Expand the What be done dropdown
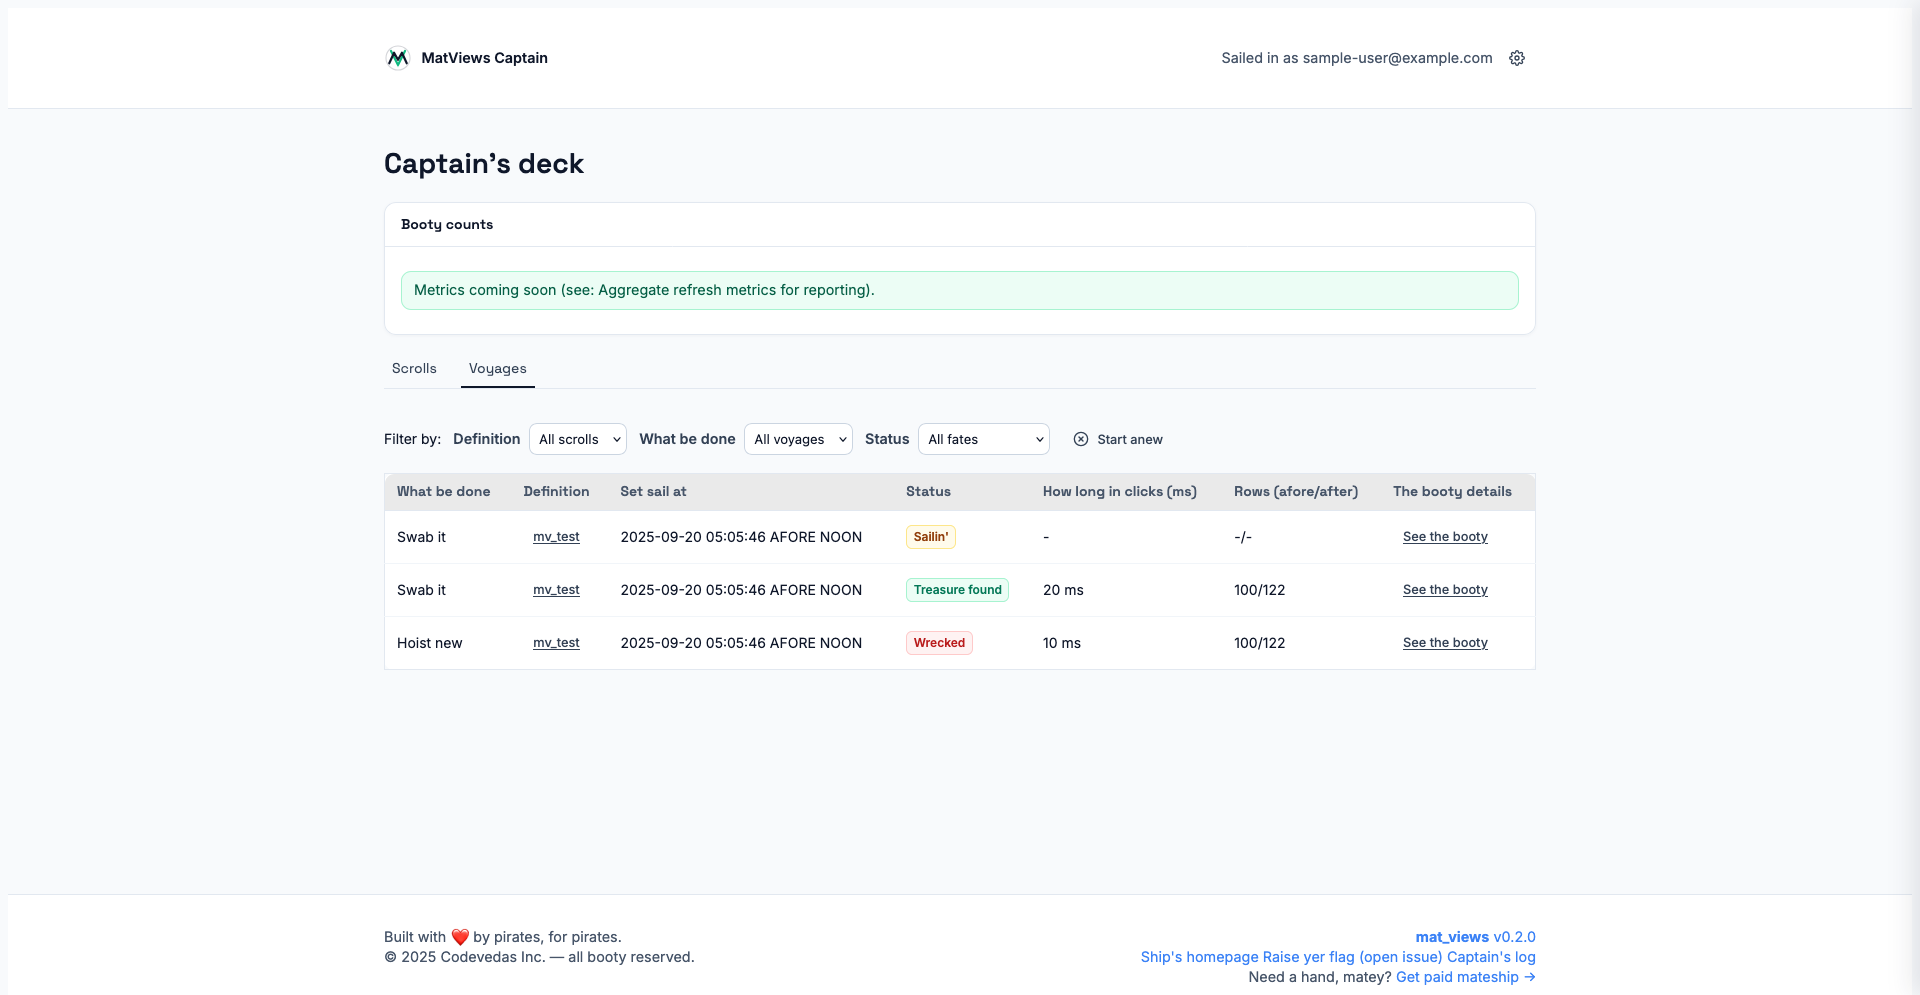 click(x=798, y=439)
